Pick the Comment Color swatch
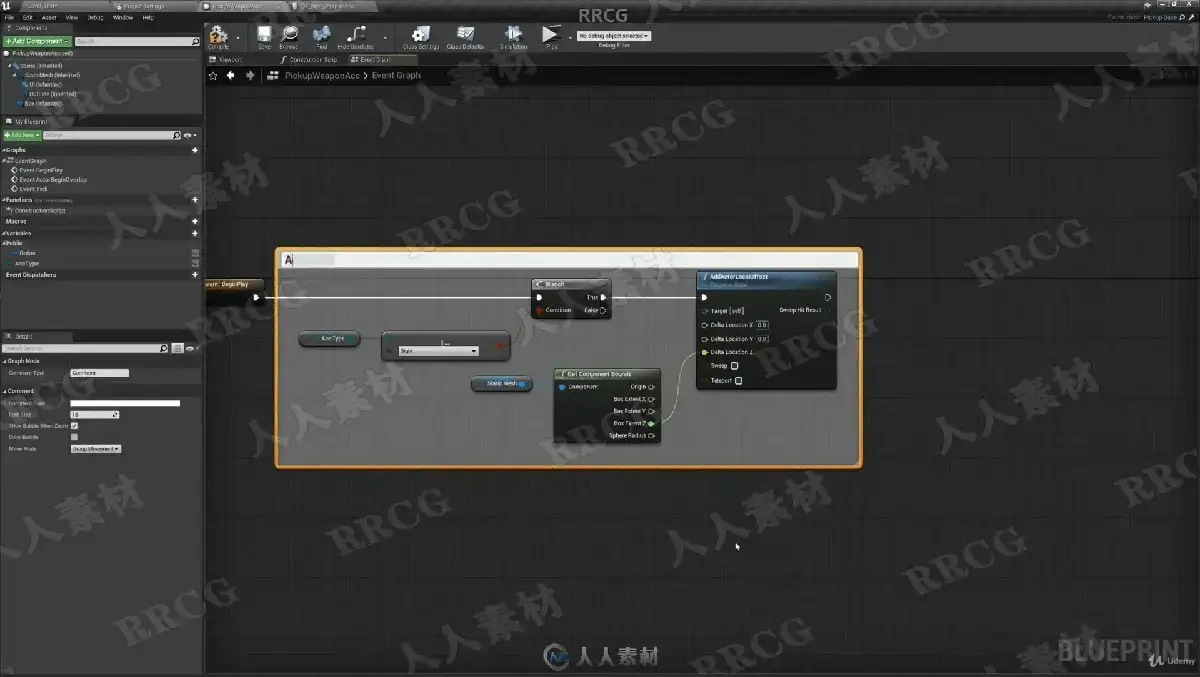The height and width of the screenshot is (677, 1200). [x=125, y=403]
